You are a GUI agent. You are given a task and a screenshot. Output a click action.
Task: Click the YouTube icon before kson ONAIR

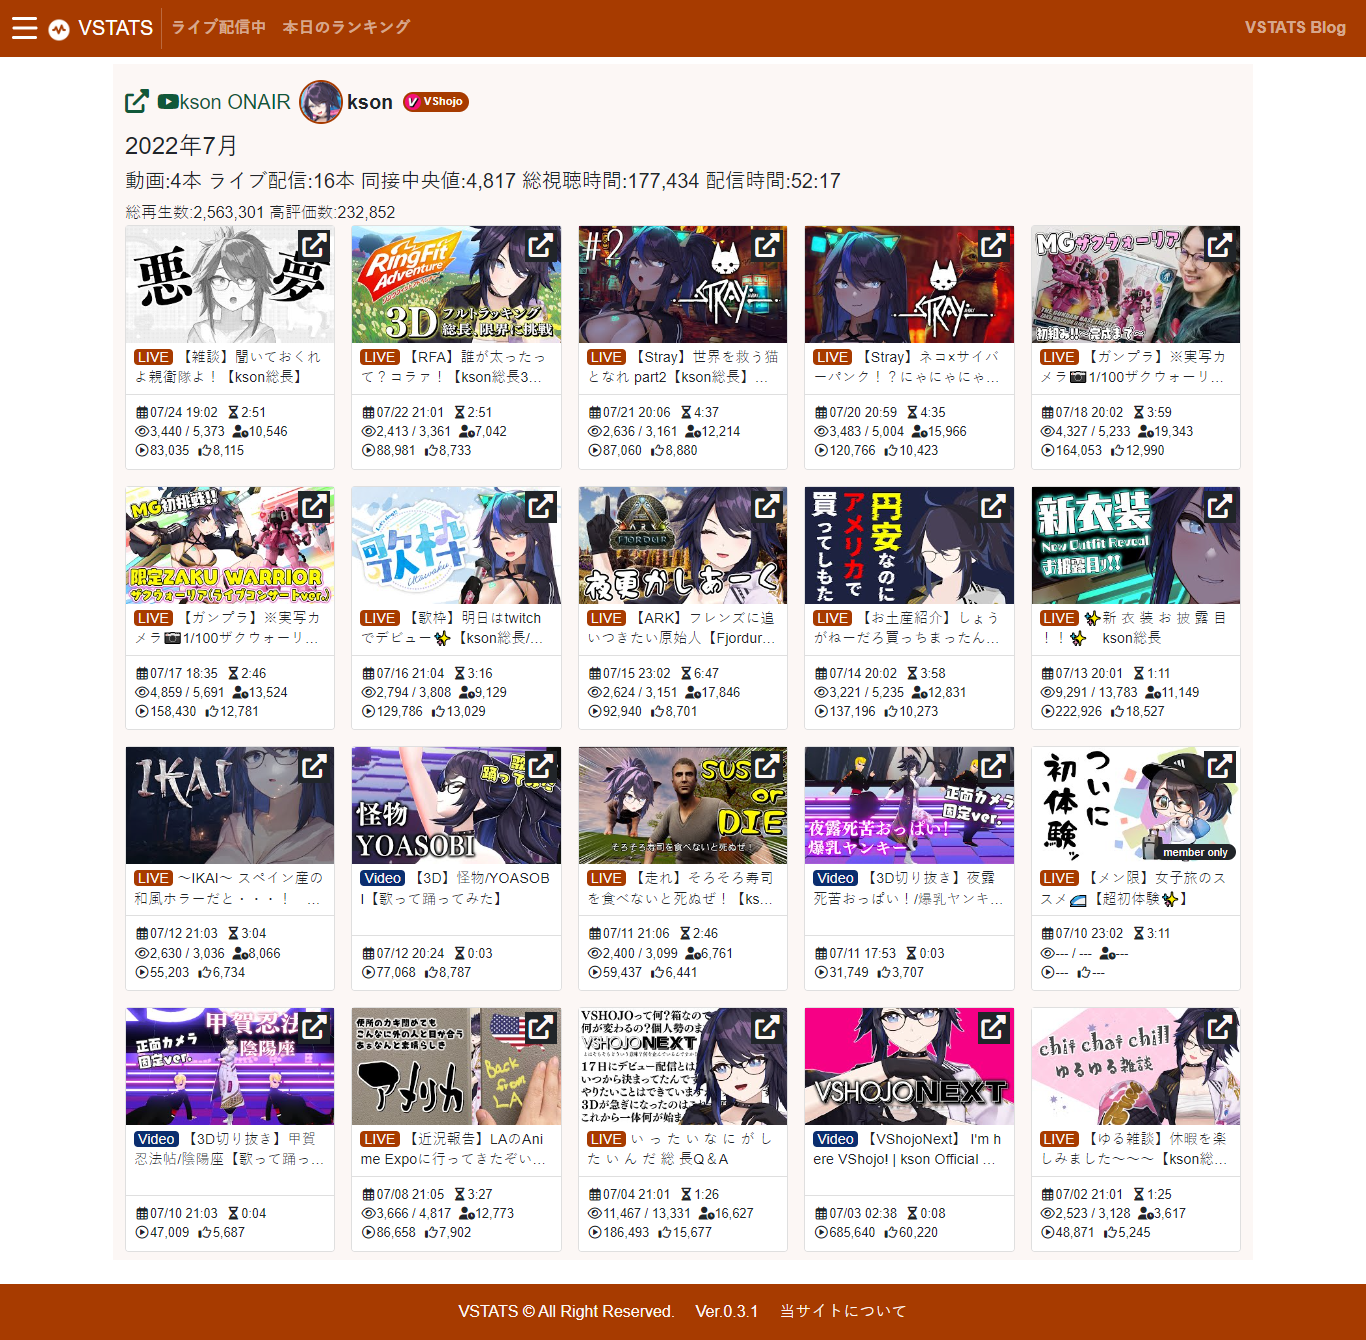click(x=168, y=102)
